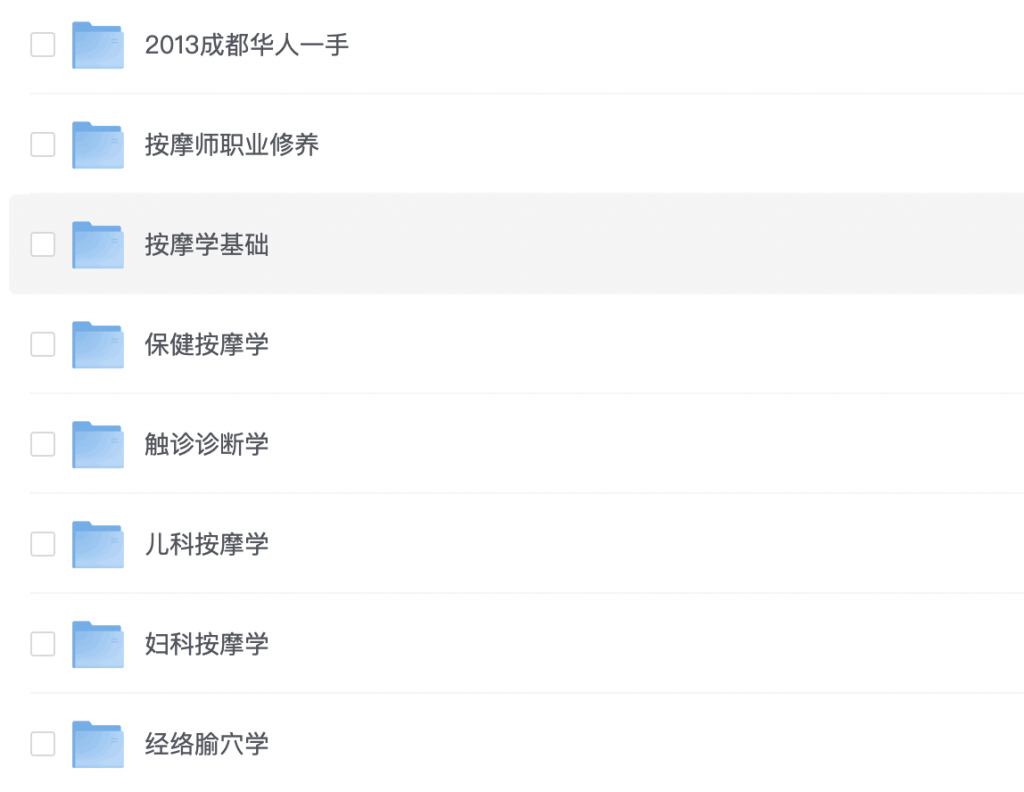
Task: Click the 经络腧穴学 folder name
Action: click(x=207, y=744)
